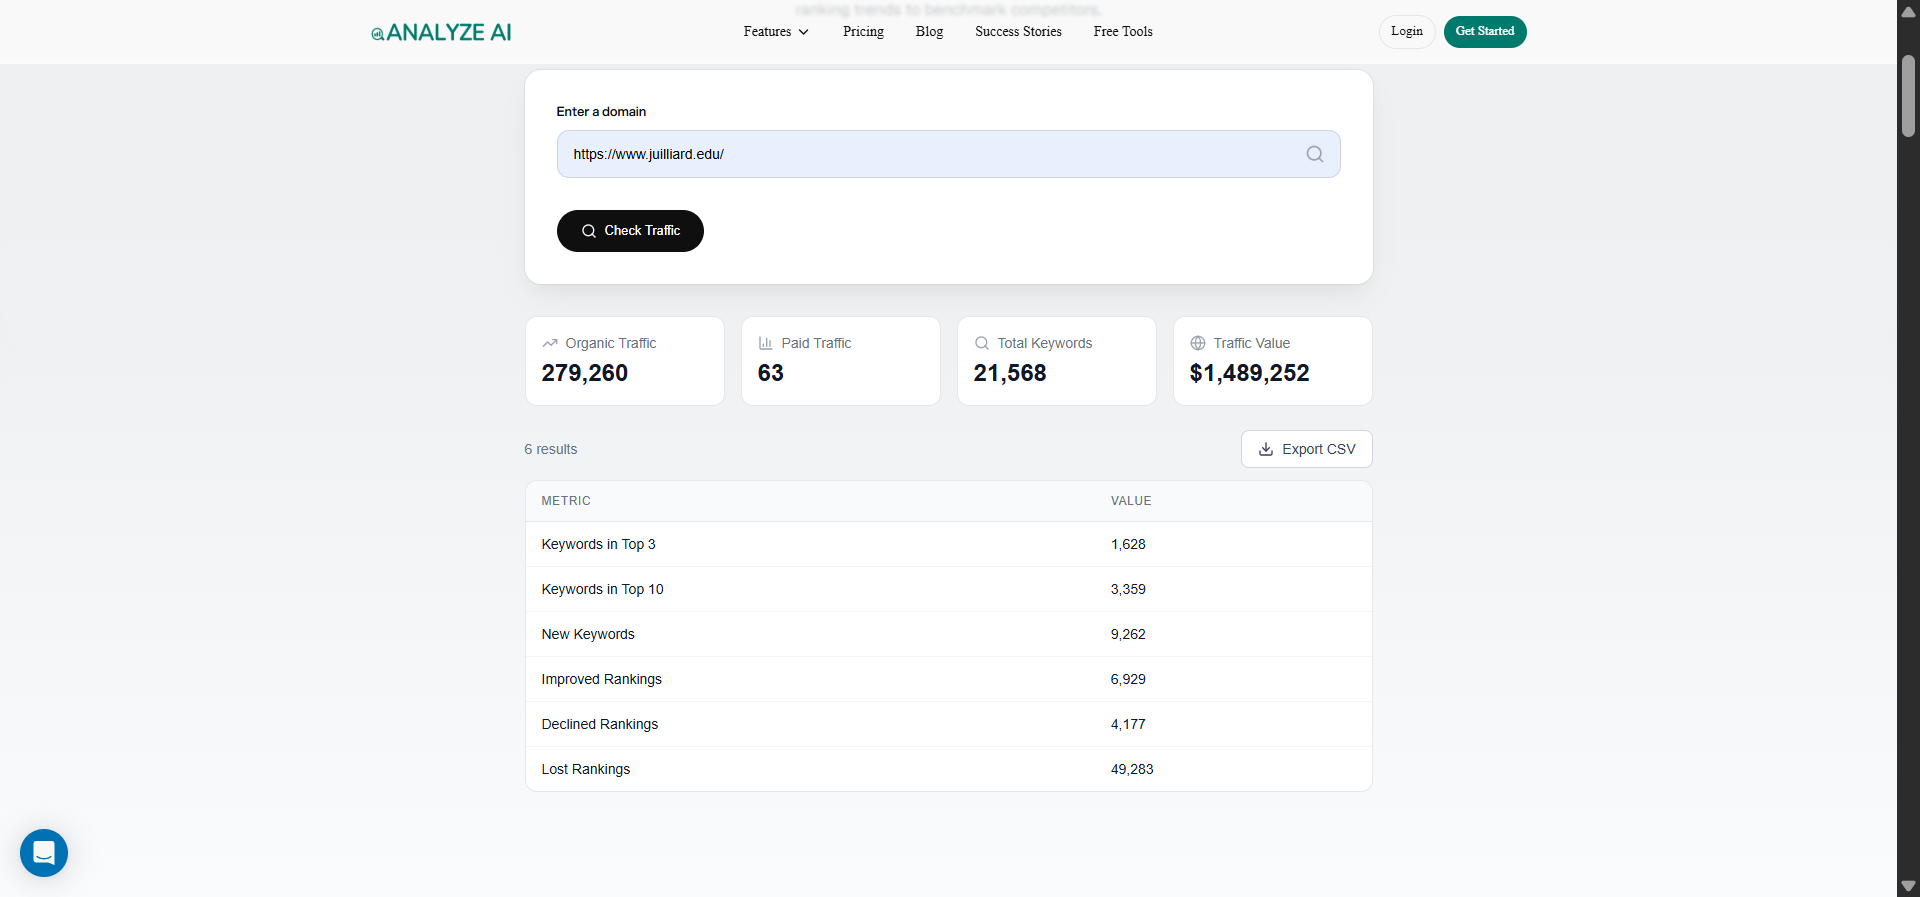
Task: Click the search magnifier icon in domain field
Action: pos(1314,154)
